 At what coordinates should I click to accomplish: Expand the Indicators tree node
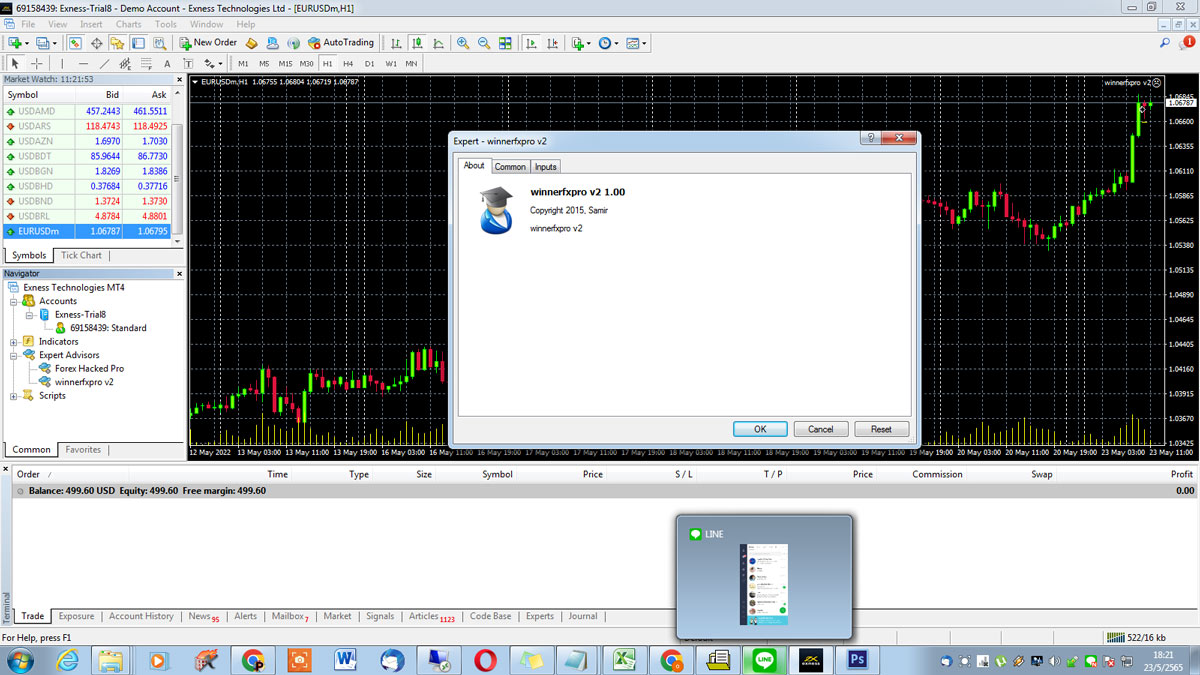(x=14, y=342)
